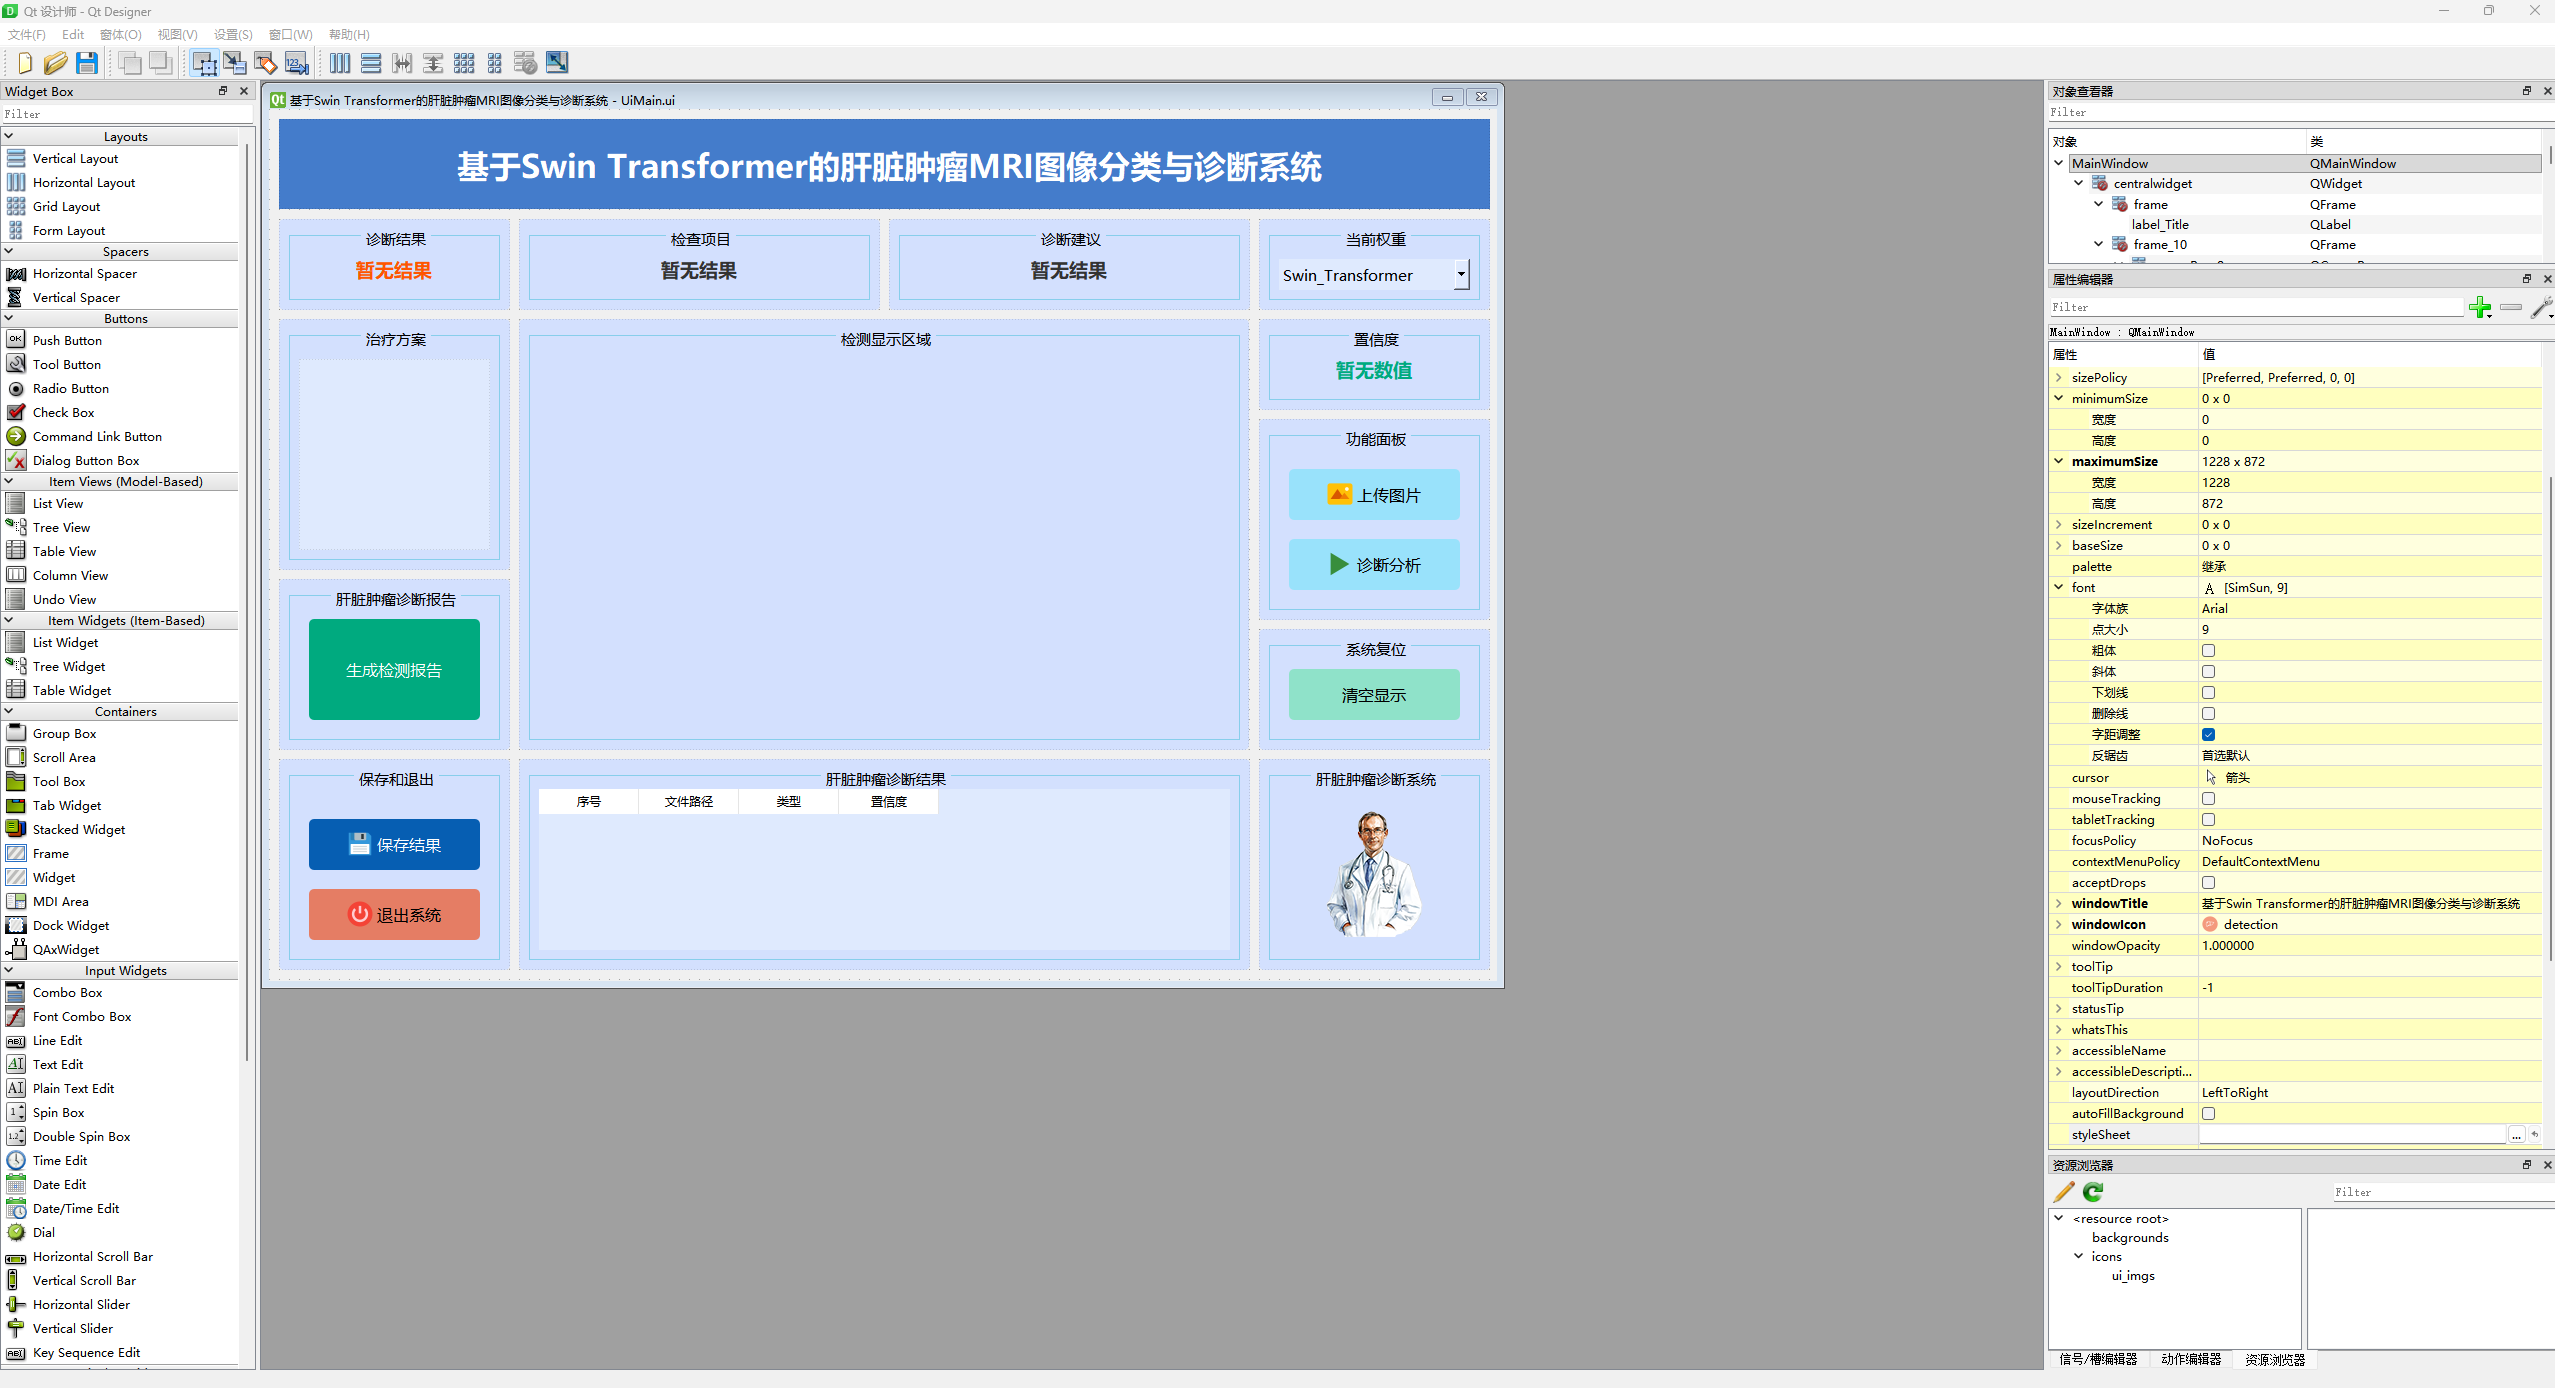Click the Adjust Size toolbar icon
The image size is (2555, 1388).
click(557, 63)
